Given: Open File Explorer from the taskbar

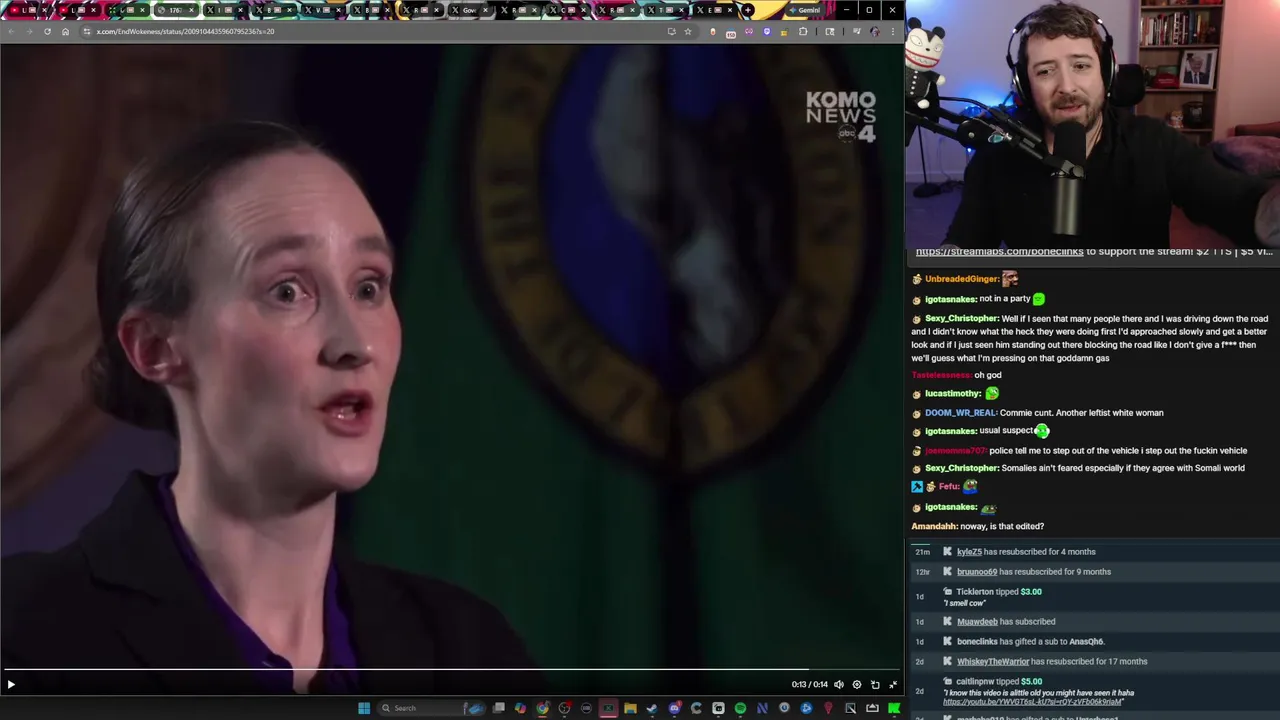Looking at the screenshot, I should [x=630, y=708].
